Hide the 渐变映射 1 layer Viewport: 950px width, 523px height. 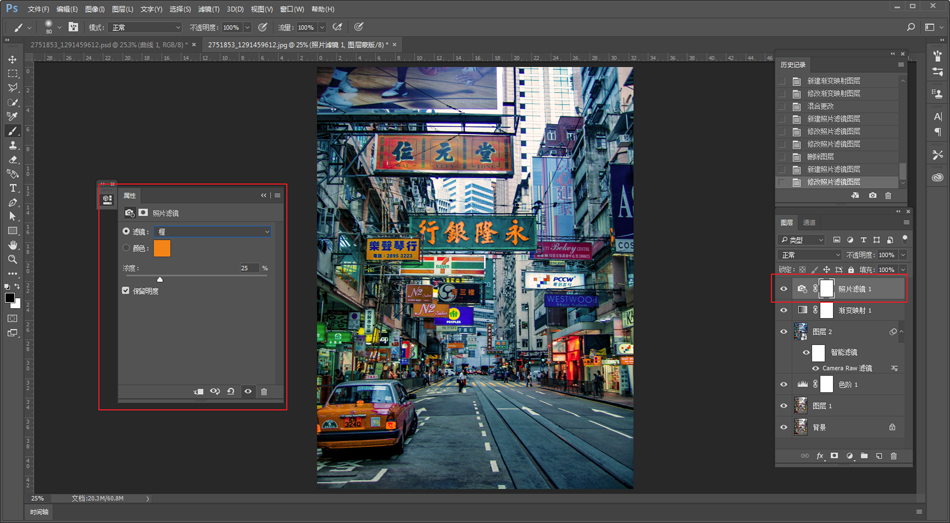tap(784, 311)
